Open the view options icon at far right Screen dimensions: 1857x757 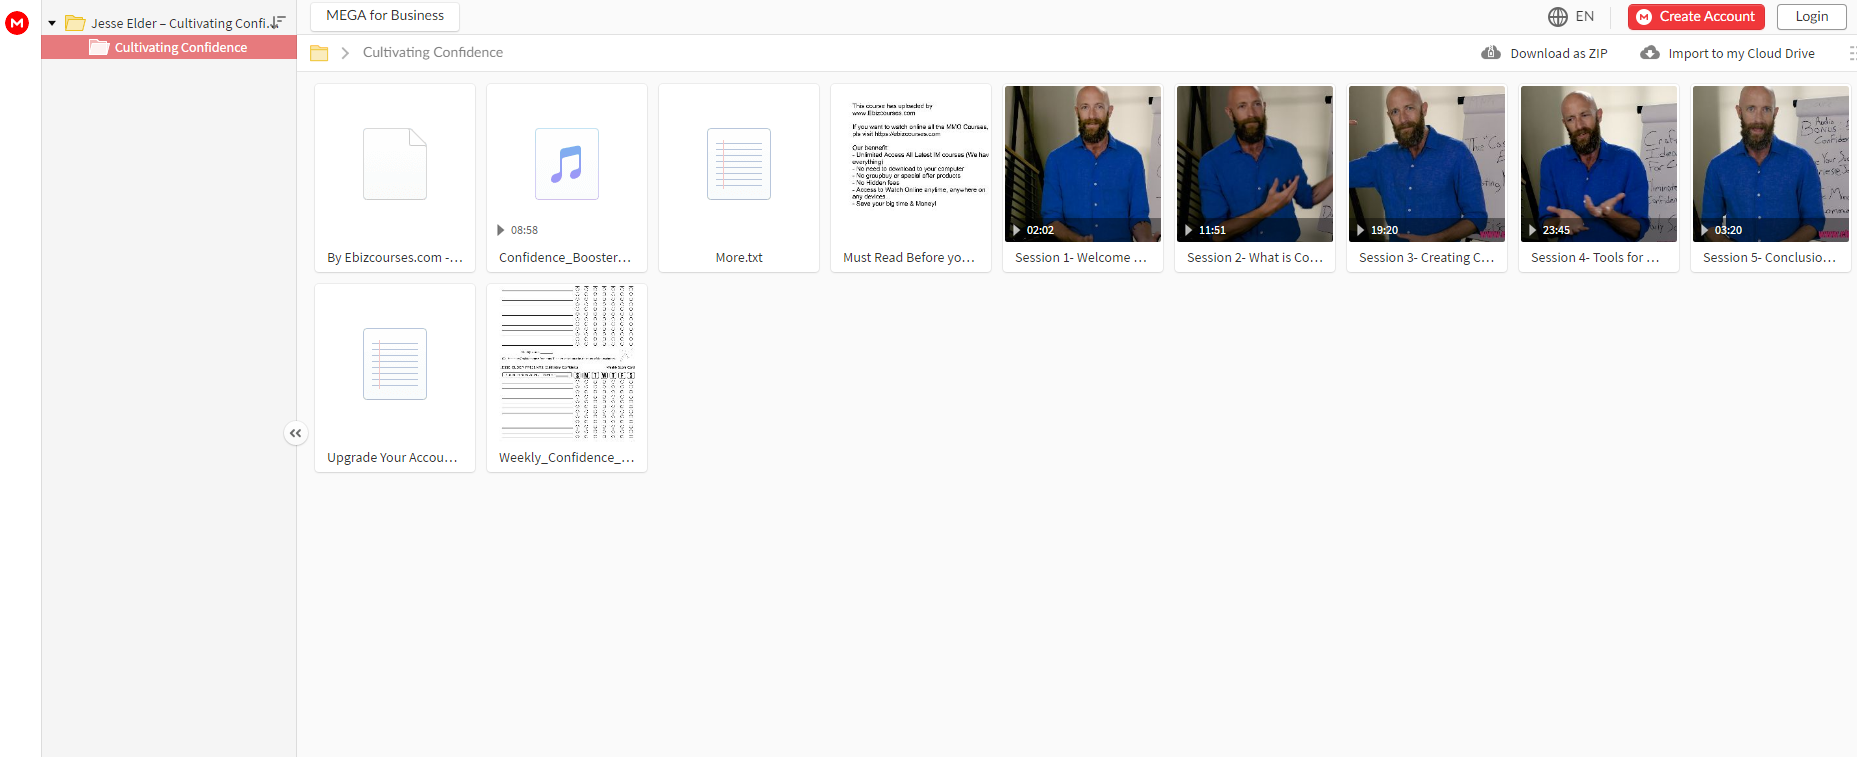[x=1852, y=53]
